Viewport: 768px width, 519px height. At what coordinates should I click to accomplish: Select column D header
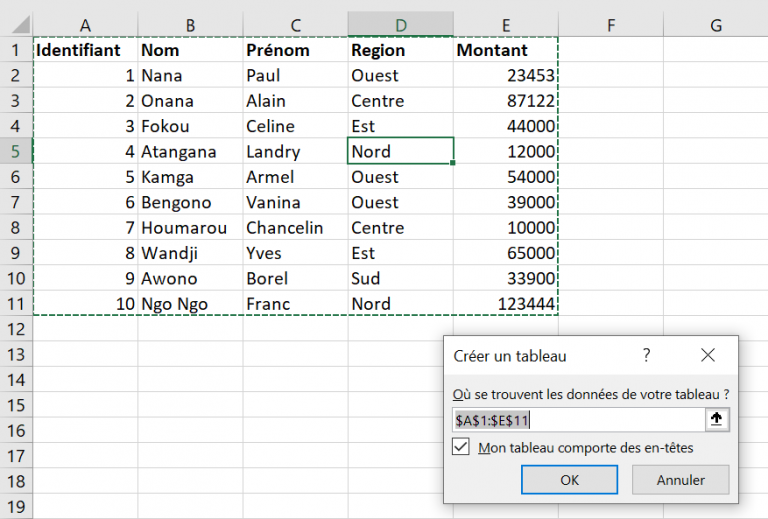pos(400,25)
